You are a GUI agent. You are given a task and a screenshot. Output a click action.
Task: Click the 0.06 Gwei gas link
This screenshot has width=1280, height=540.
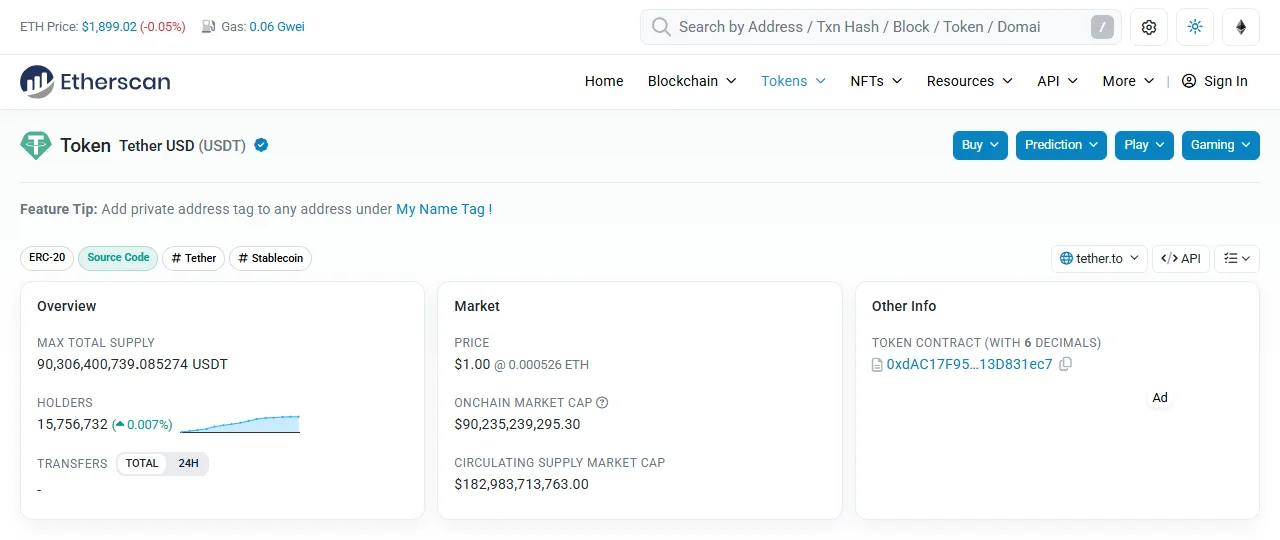[x=277, y=27]
